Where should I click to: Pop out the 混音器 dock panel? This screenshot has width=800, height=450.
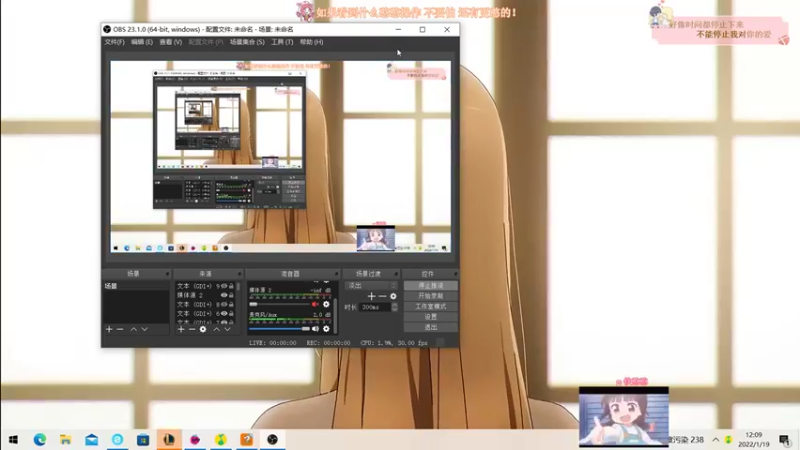pyautogui.click(x=336, y=274)
